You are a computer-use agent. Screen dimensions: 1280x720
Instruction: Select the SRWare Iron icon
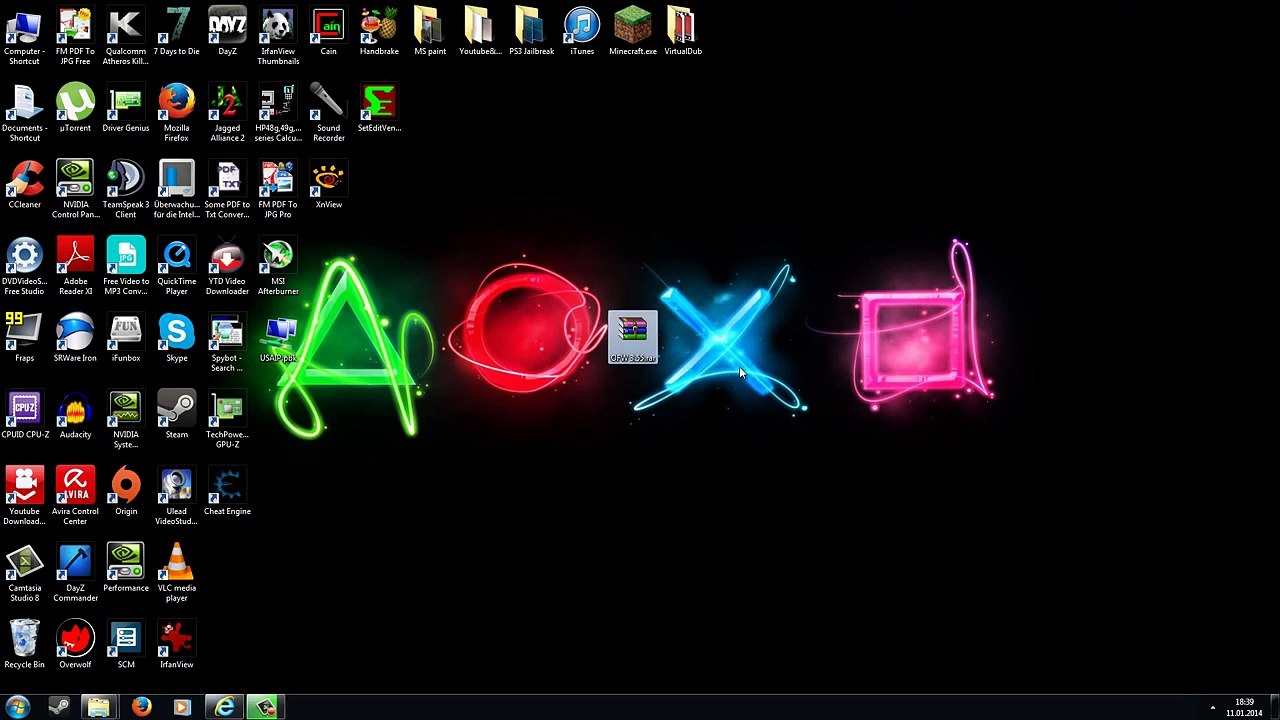tap(75, 338)
